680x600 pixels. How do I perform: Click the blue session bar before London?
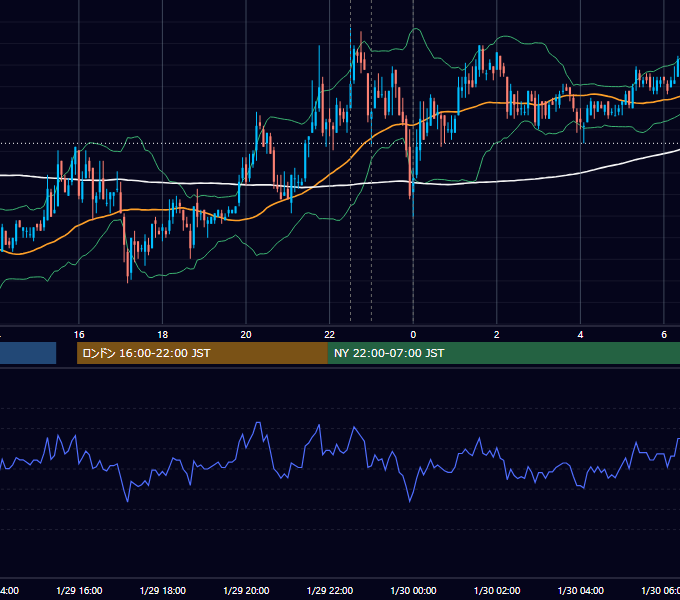(x=28, y=353)
